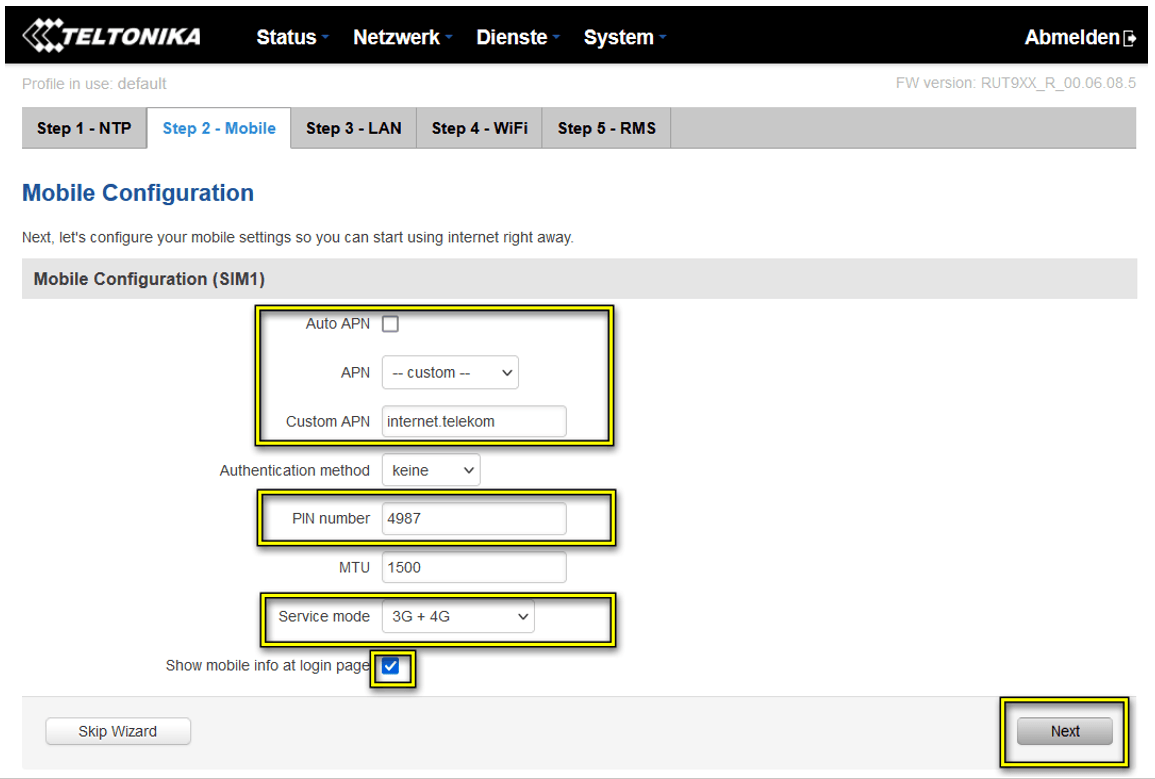Open the Authentication method dropdown
The height and width of the screenshot is (779, 1155).
(x=431, y=470)
